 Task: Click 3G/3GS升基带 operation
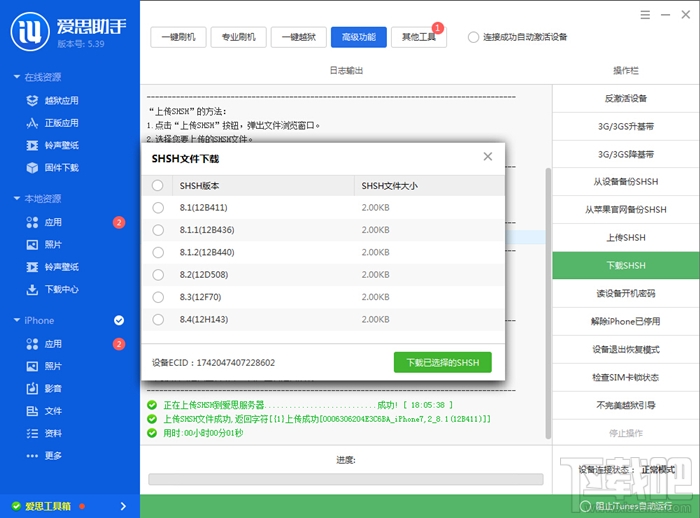[x=625, y=126]
